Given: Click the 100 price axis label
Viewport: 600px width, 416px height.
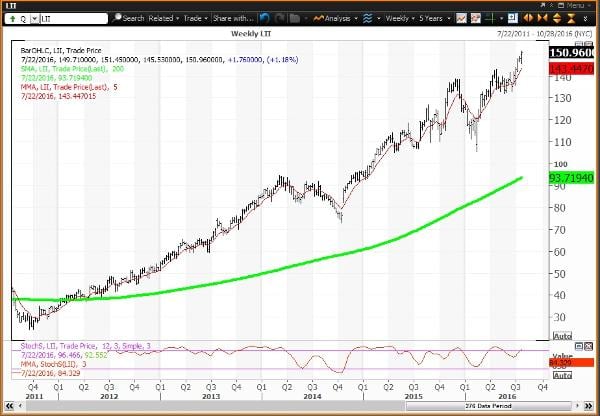Looking at the screenshot, I should [560, 164].
